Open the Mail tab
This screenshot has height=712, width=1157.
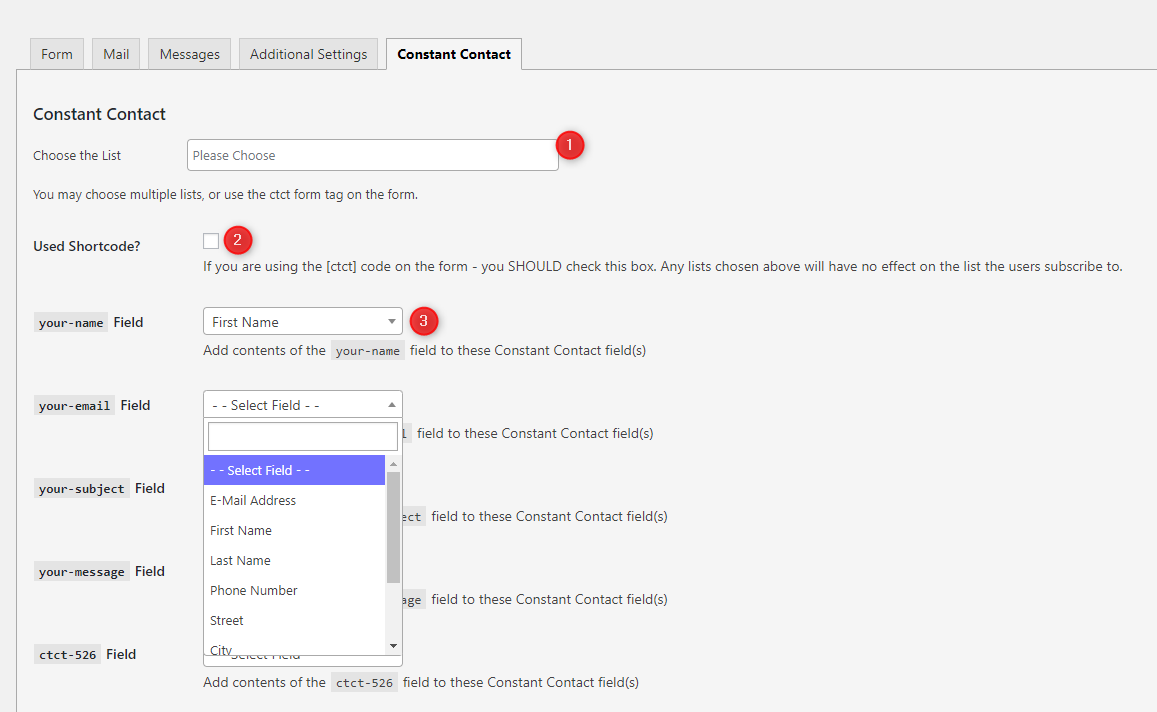click(116, 54)
